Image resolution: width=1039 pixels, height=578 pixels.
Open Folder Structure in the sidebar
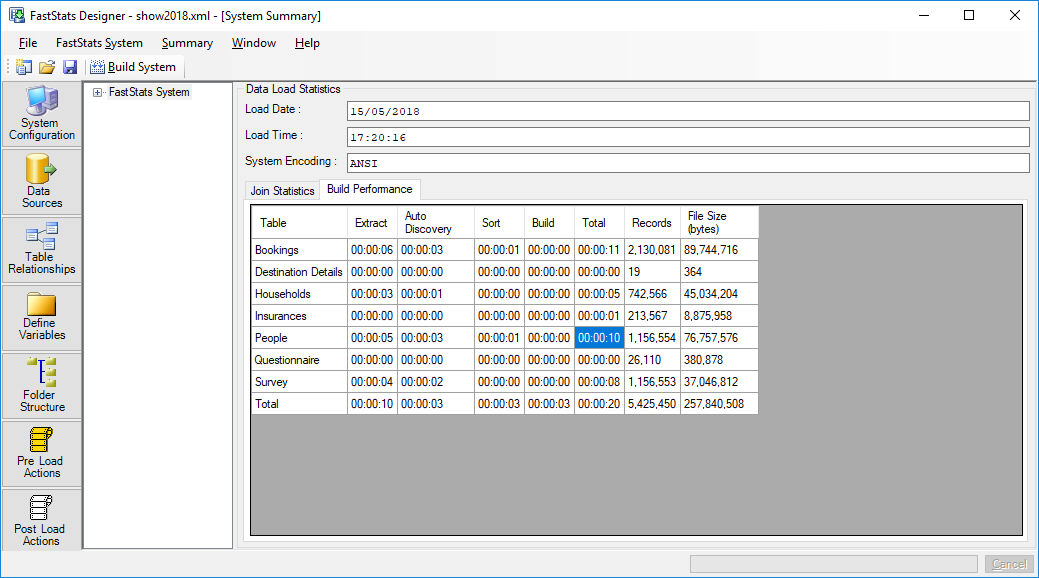coord(42,385)
